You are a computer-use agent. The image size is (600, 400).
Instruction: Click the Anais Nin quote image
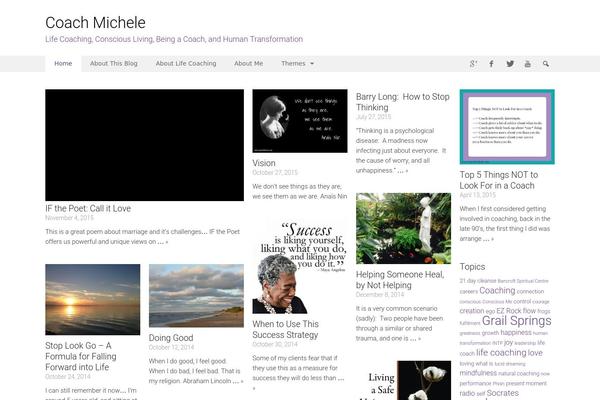[300, 121]
